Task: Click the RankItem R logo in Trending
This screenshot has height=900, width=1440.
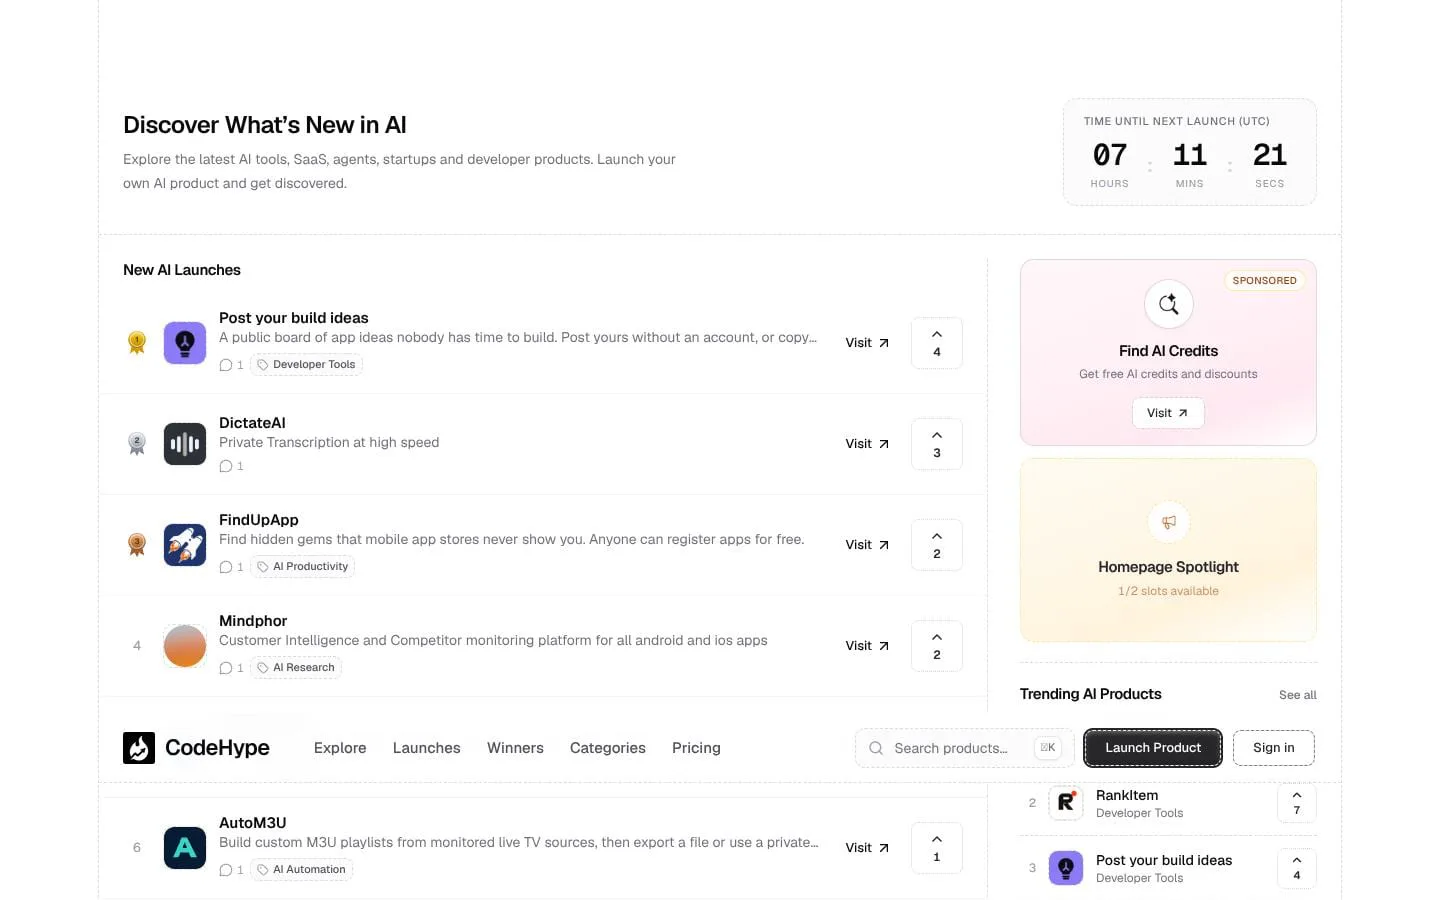Action: (1066, 803)
